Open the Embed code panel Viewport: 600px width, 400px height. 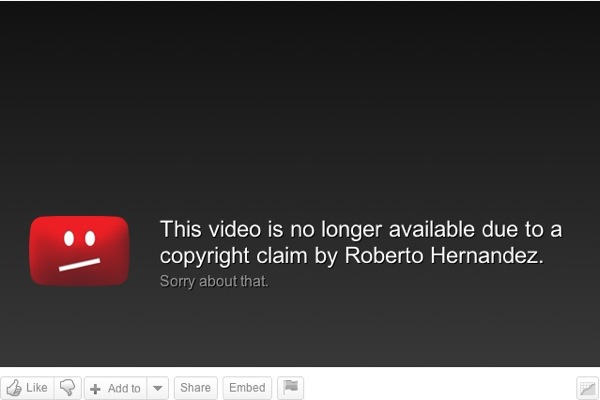pos(247,388)
